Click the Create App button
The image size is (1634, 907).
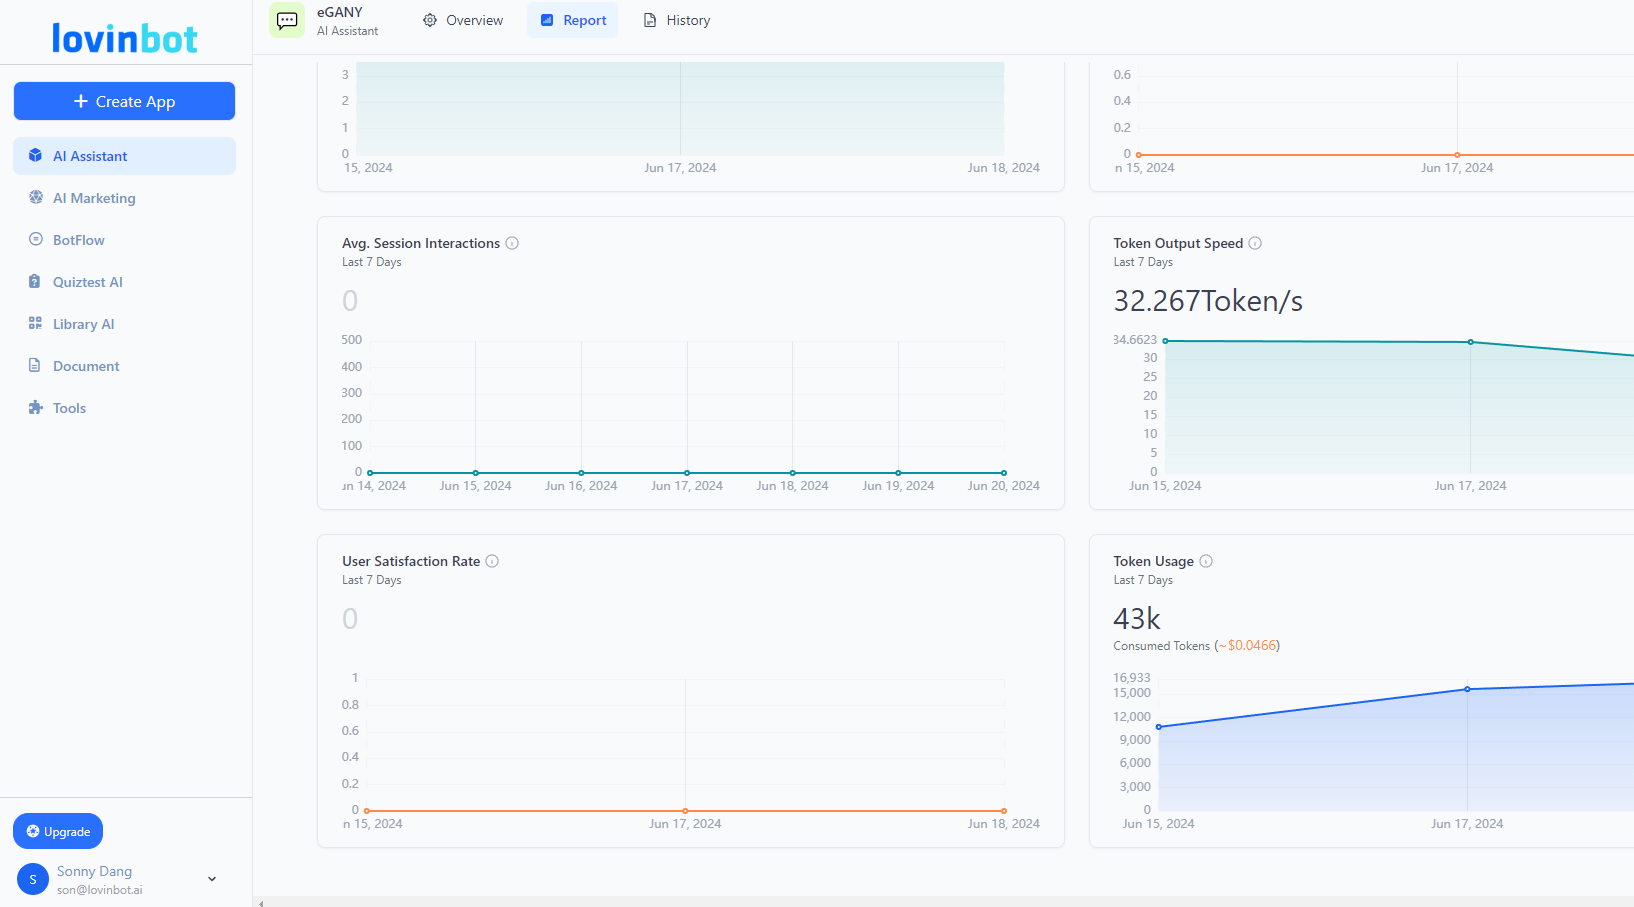tap(124, 101)
